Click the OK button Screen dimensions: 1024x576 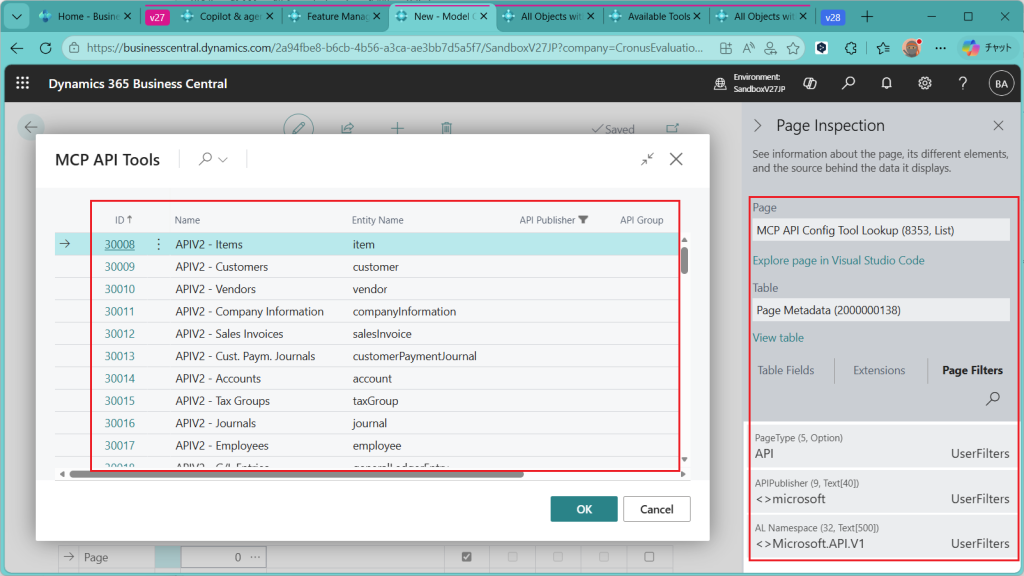point(583,509)
